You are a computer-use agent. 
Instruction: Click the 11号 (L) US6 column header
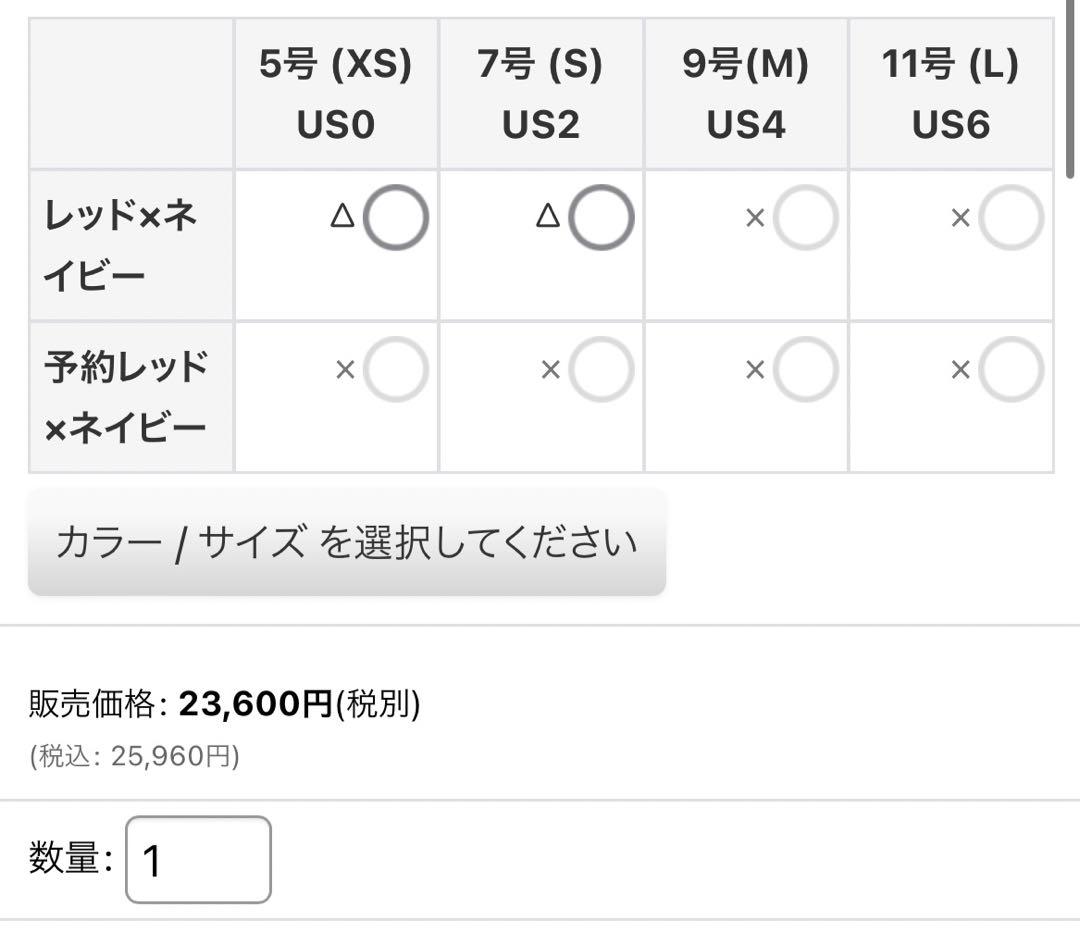pos(951,94)
